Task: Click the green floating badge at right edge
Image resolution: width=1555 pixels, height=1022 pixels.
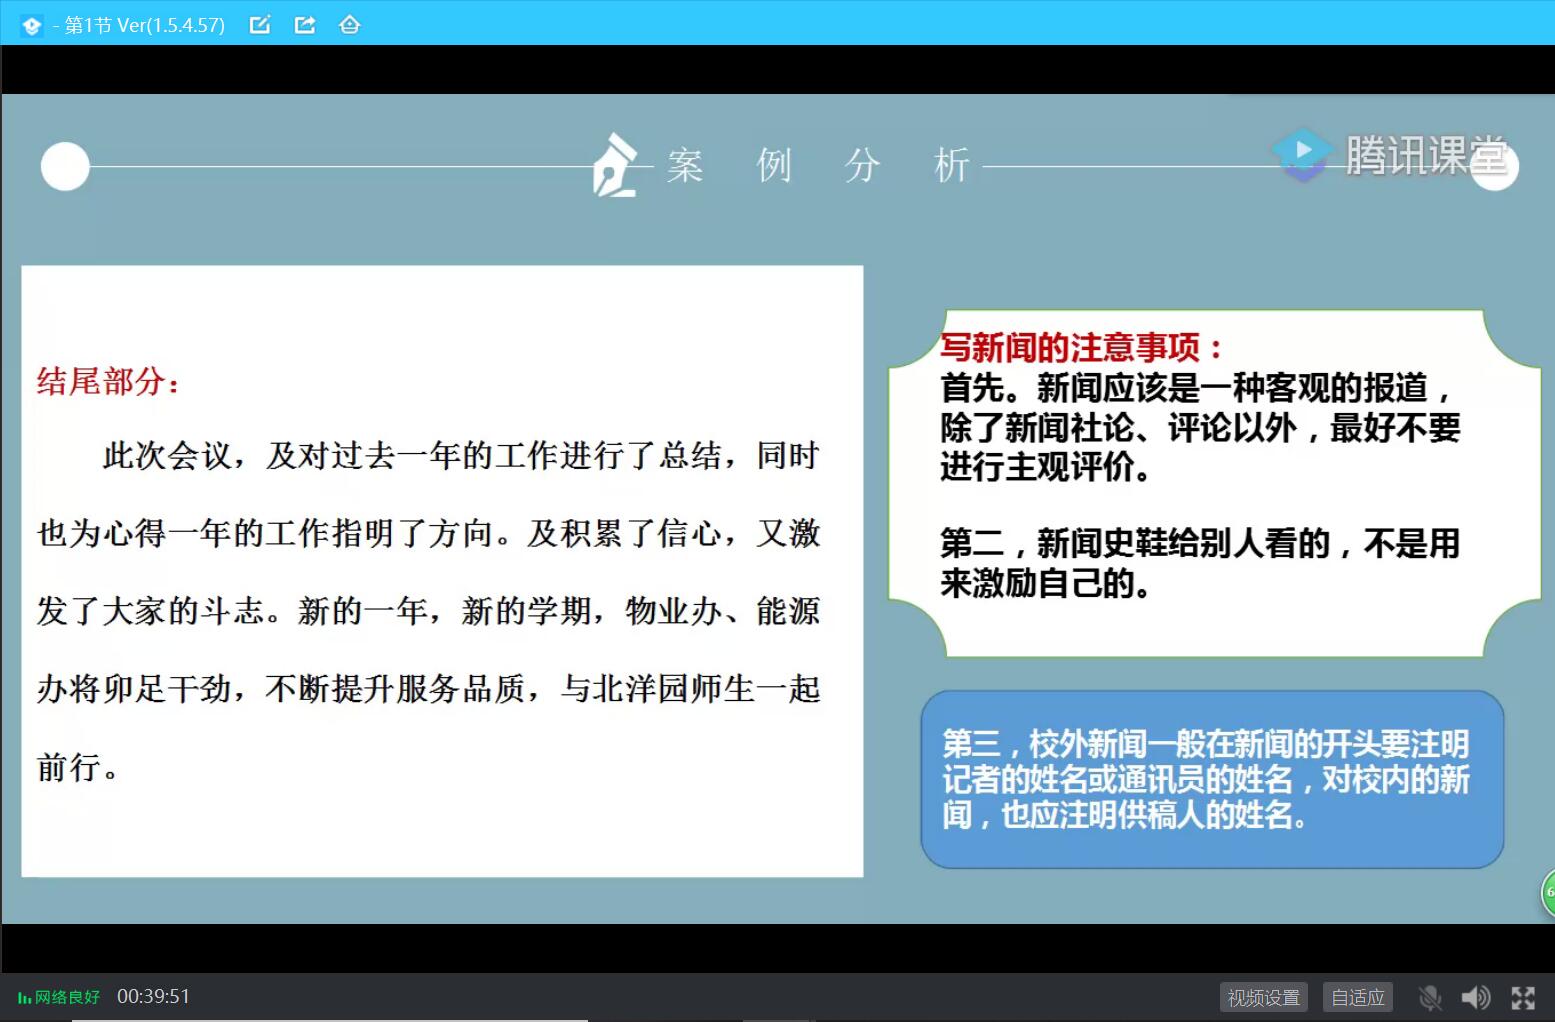Action: click(1548, 892)
